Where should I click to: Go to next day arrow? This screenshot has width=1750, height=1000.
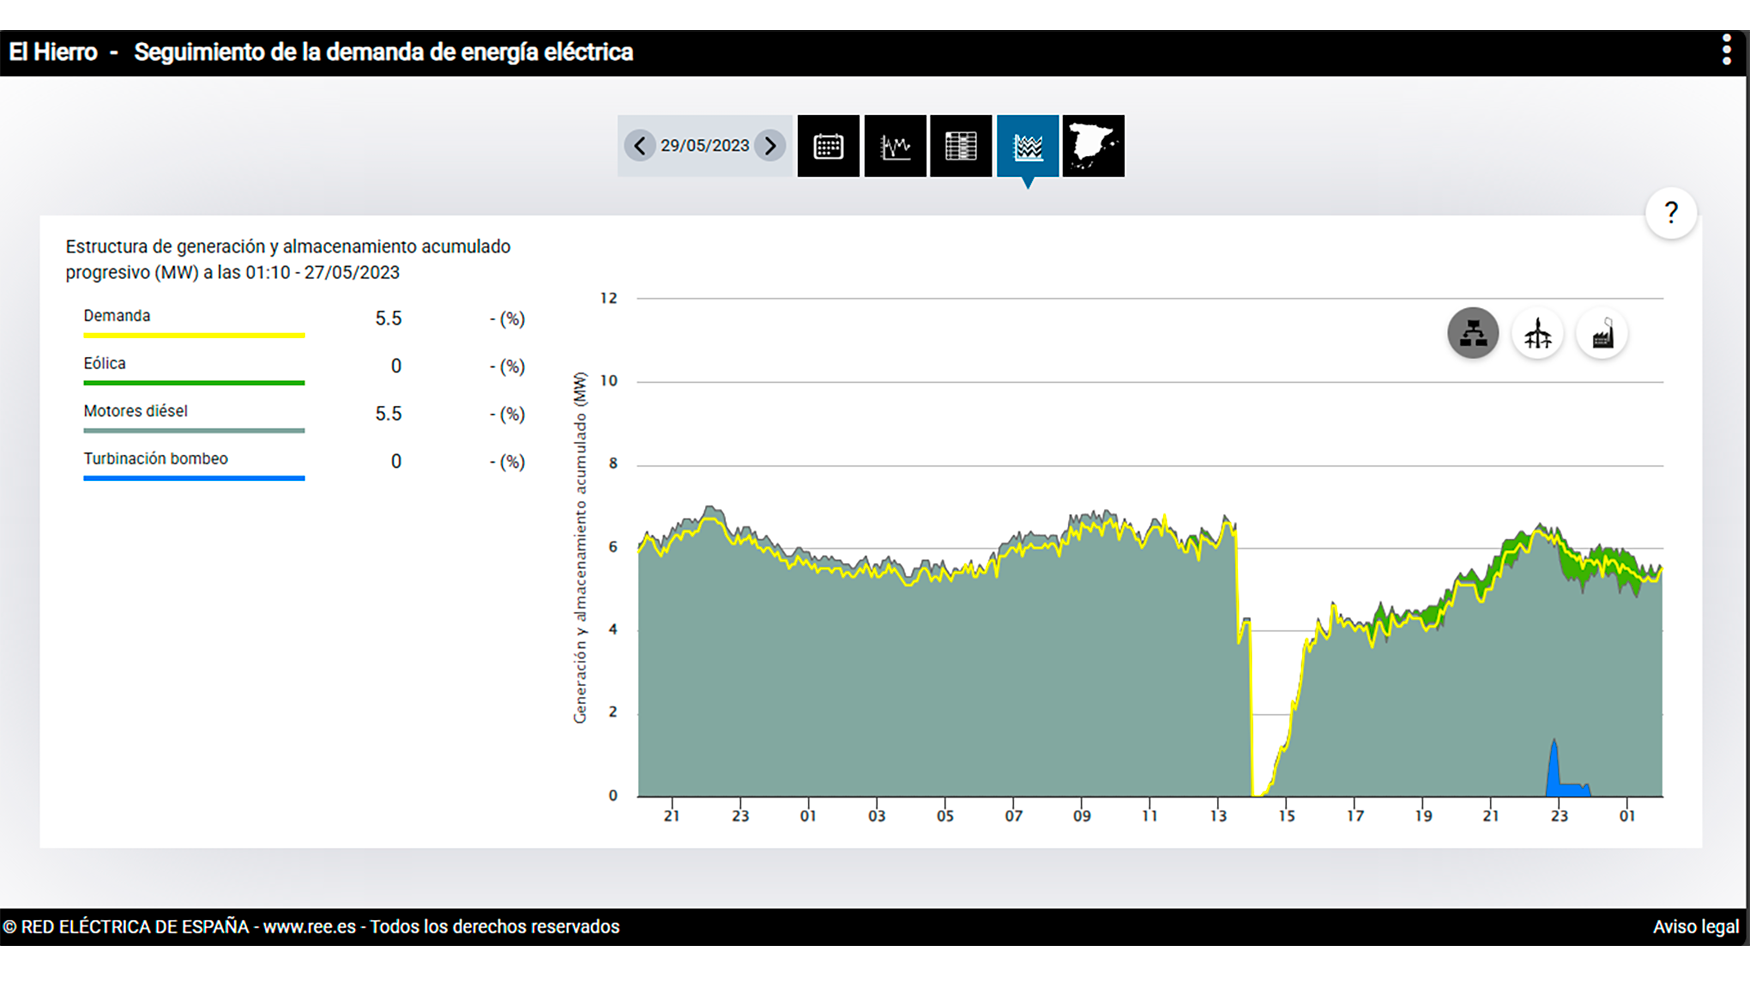pos(770,146)
